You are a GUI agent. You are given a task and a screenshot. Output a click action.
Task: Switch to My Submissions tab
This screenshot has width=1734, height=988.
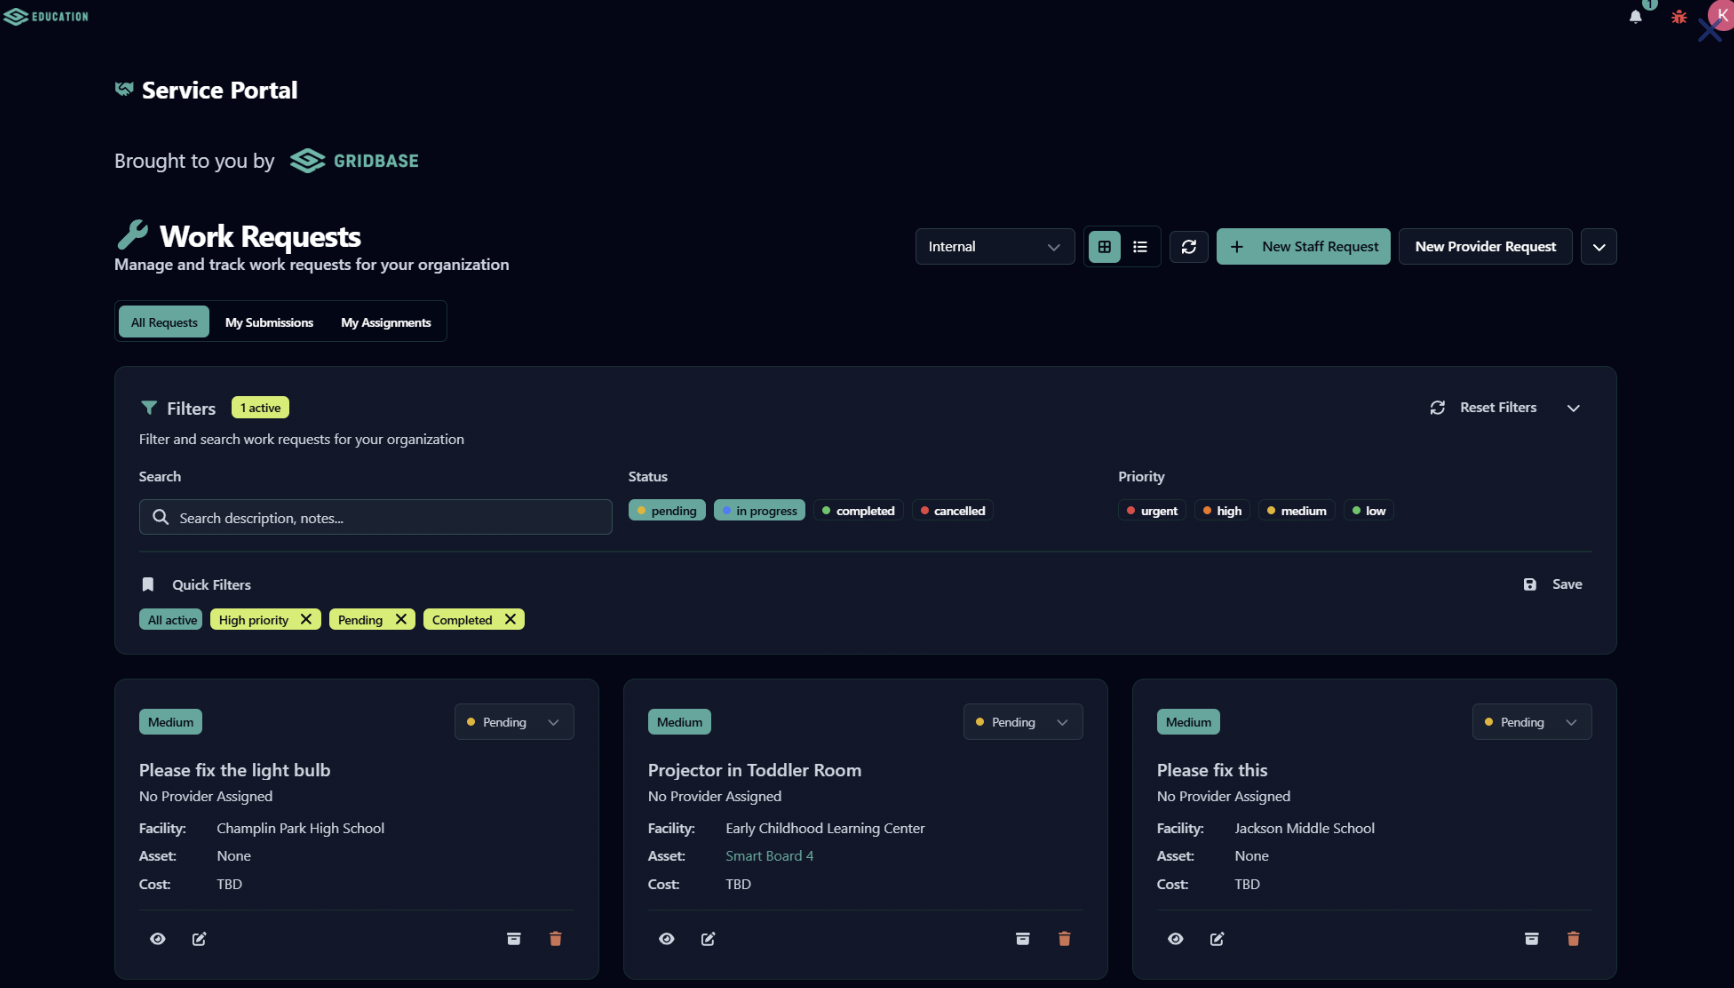[x=269, y=322]
